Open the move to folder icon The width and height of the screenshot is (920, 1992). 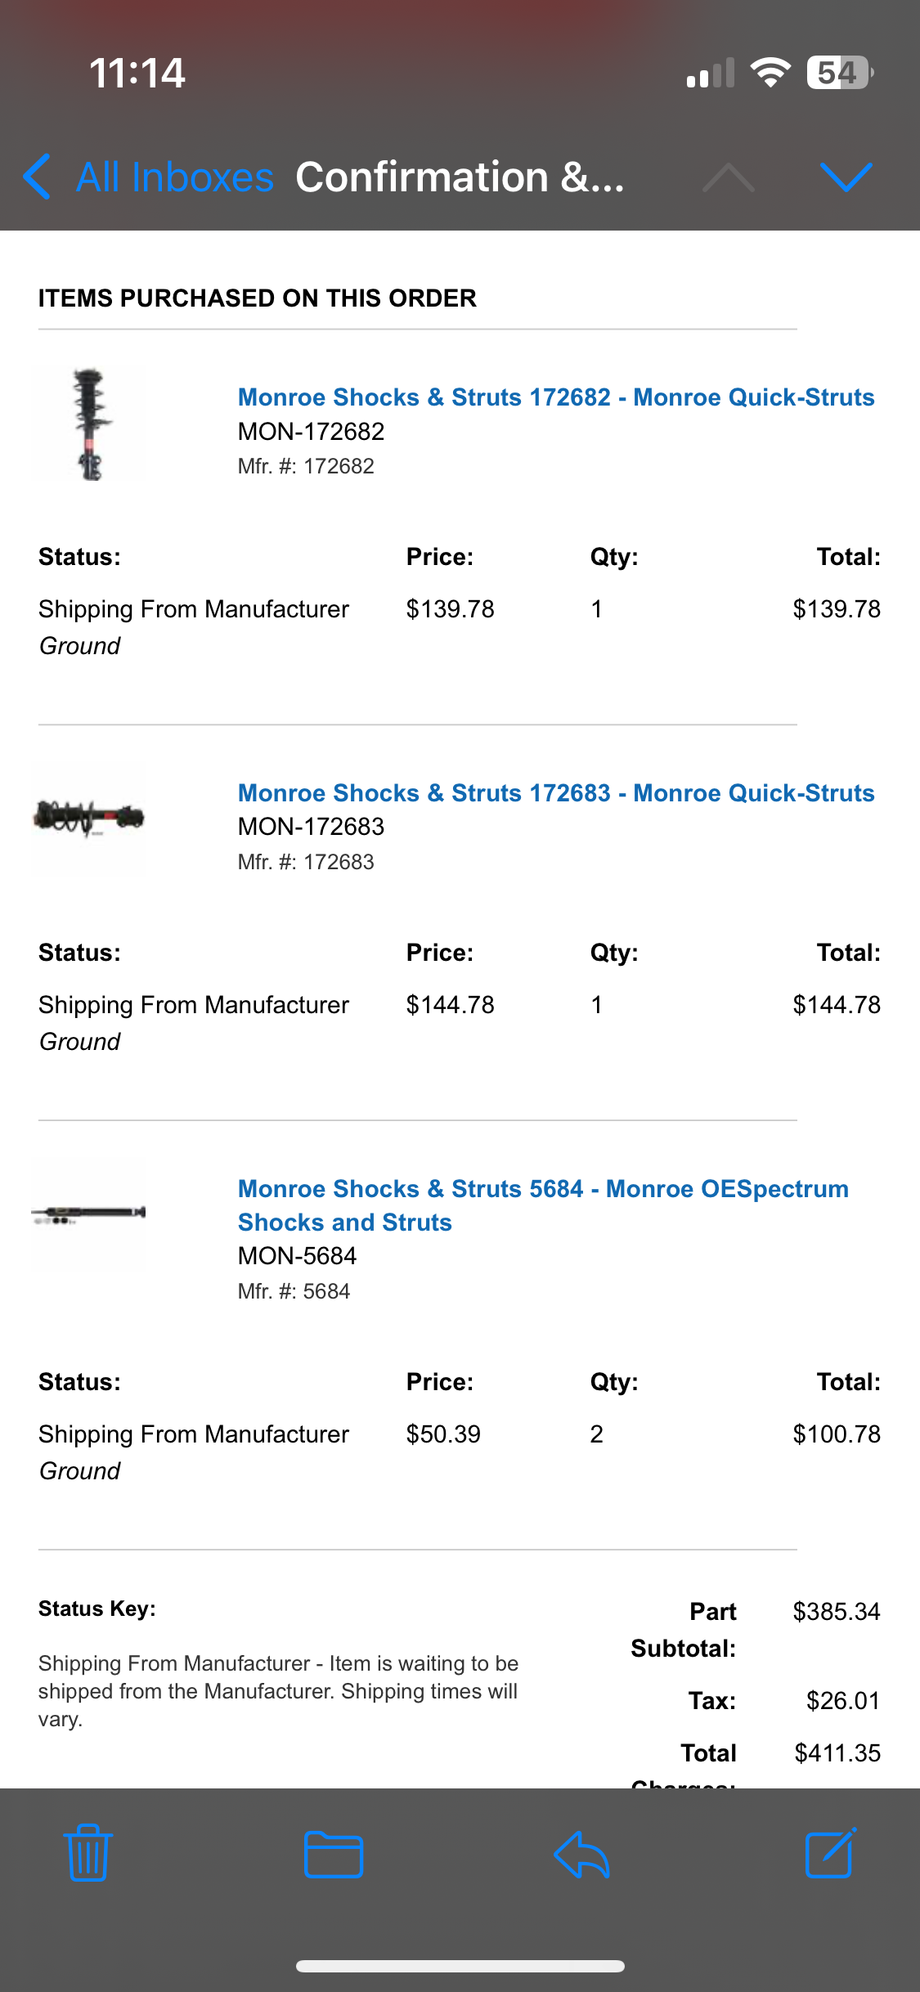click(333, 1855)
